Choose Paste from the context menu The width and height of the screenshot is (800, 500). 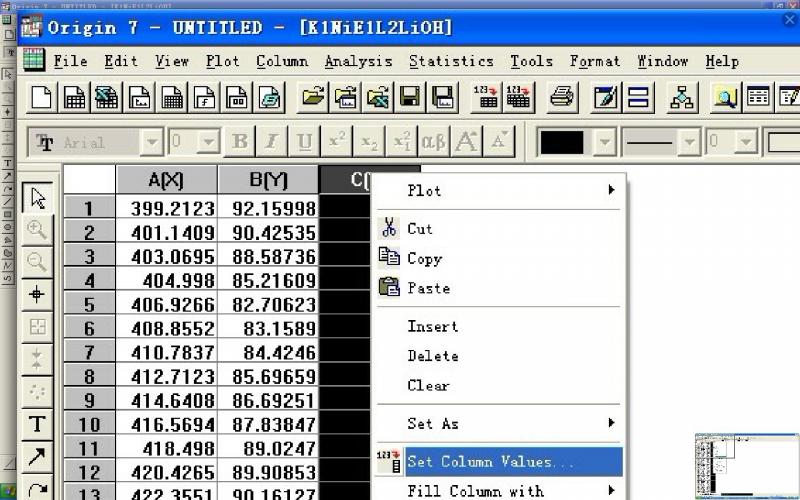pyautogui.click(x=499, y=288)
